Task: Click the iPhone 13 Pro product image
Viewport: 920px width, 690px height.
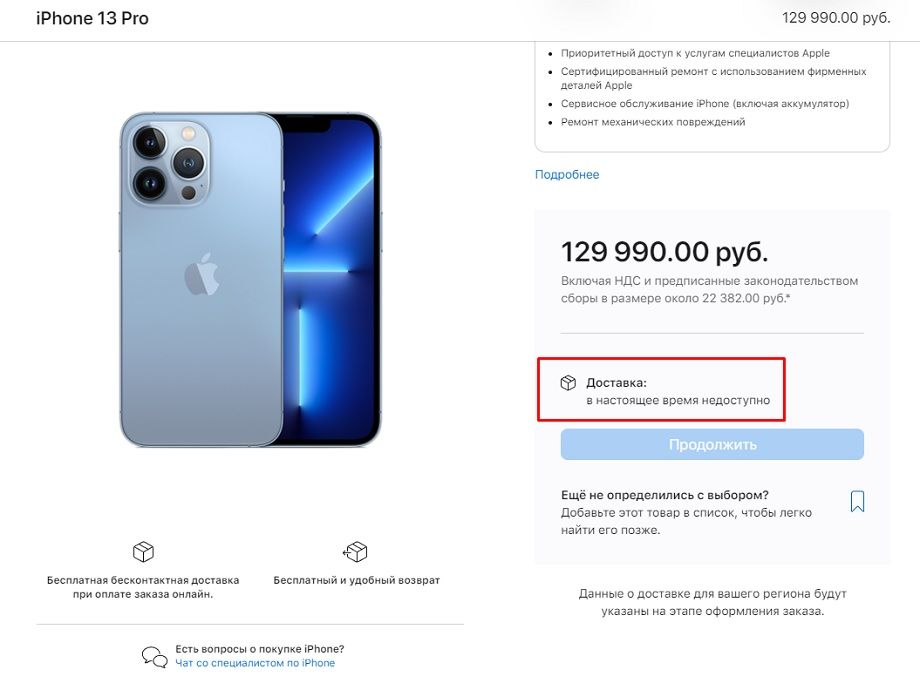Action: click(x=250, y=280)
